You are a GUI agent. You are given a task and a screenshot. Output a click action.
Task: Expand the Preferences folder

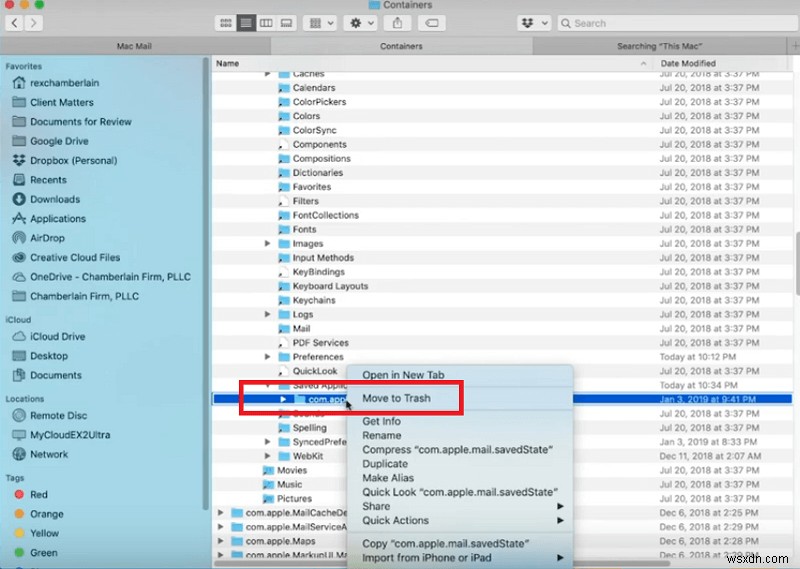[267, 357]
